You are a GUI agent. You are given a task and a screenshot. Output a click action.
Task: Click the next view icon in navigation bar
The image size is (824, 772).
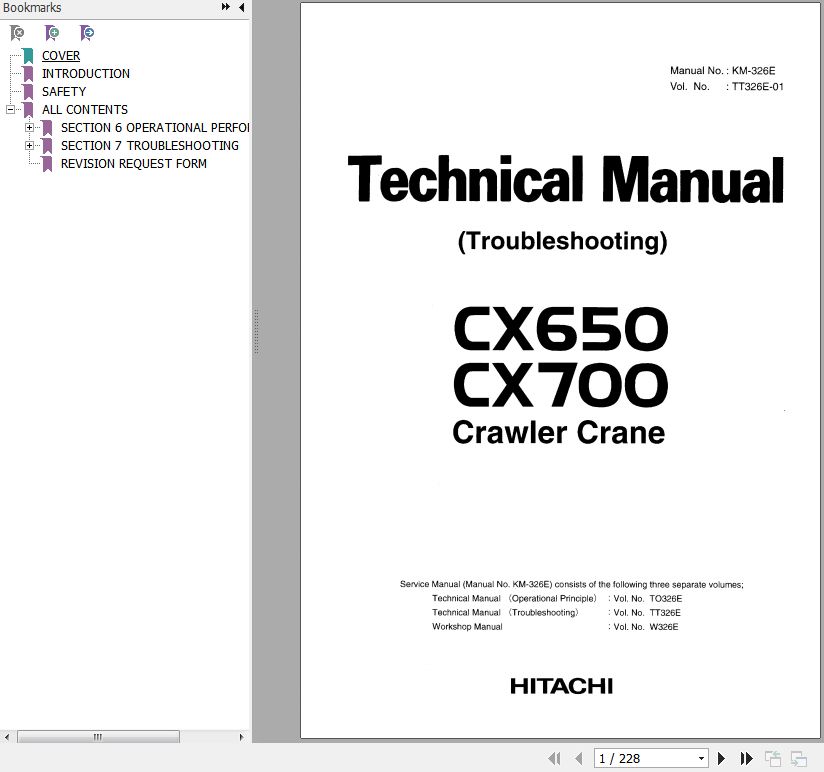click(x=798, y=758)
